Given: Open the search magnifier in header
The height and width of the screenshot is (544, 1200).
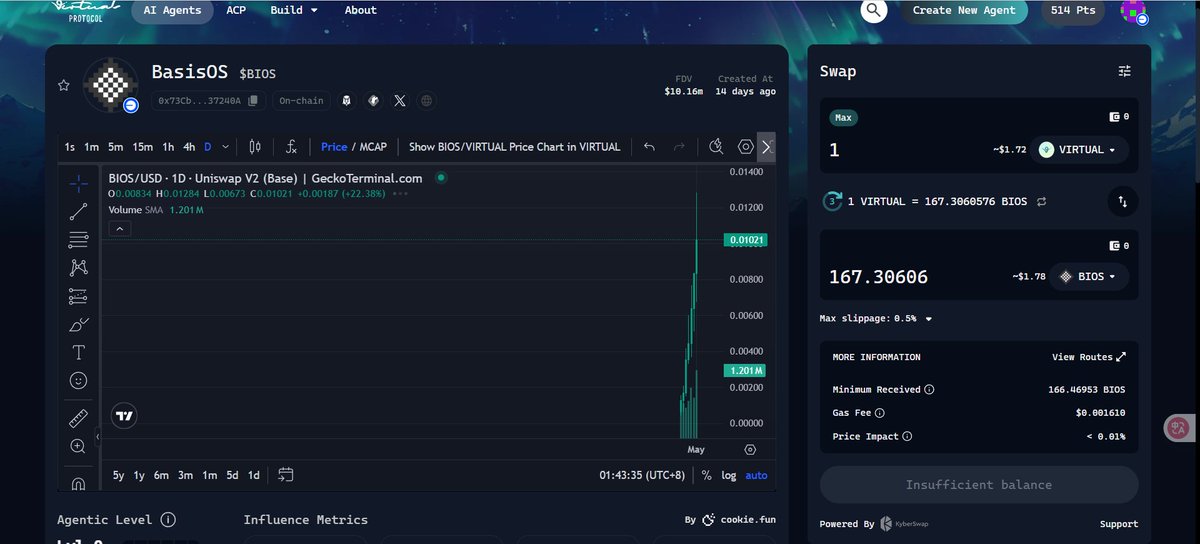Looking at the screenshot, I should click(874, 11).
